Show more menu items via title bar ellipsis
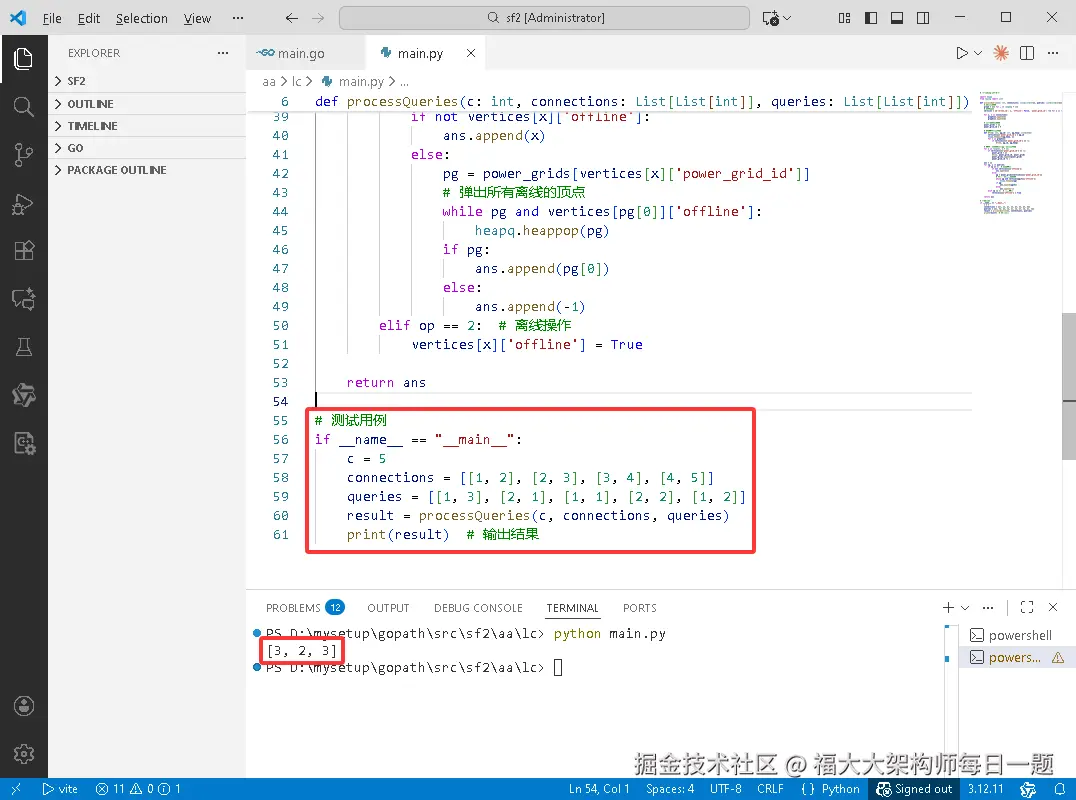The height and width of the screenshot is (800, 1076). click(237, 18)
